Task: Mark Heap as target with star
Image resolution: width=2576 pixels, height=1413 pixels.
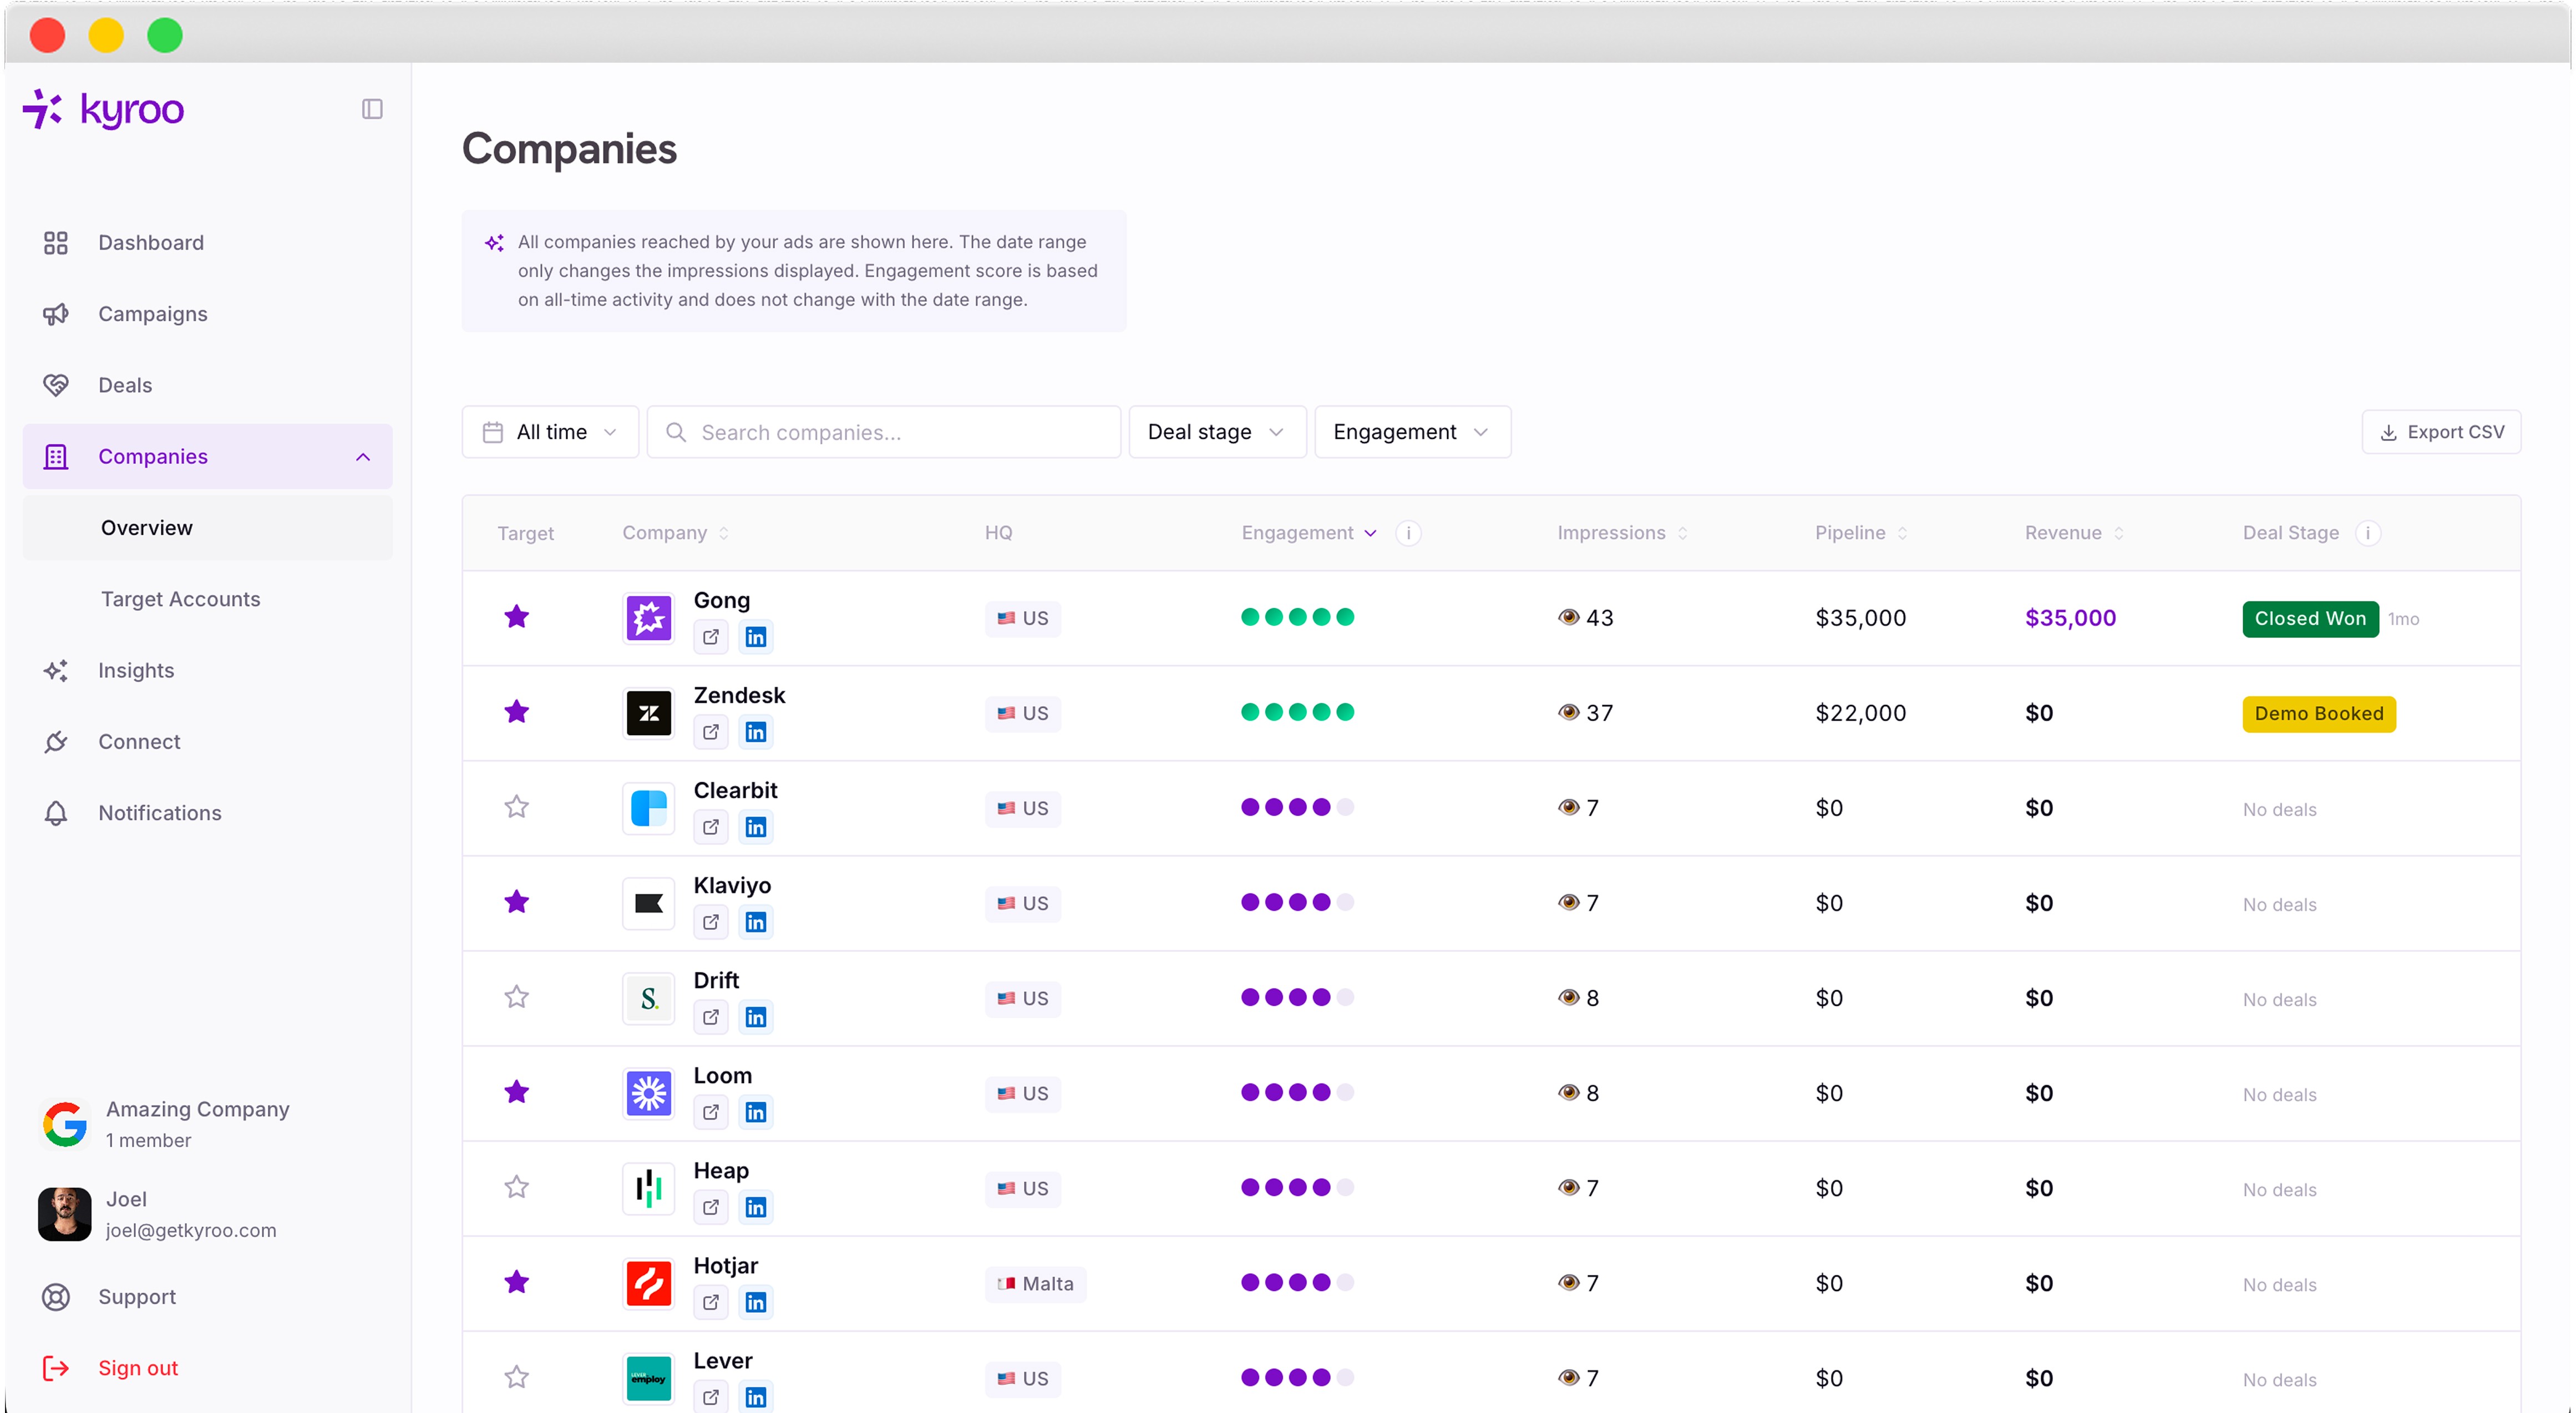Action: click(x=516, y=1187)
